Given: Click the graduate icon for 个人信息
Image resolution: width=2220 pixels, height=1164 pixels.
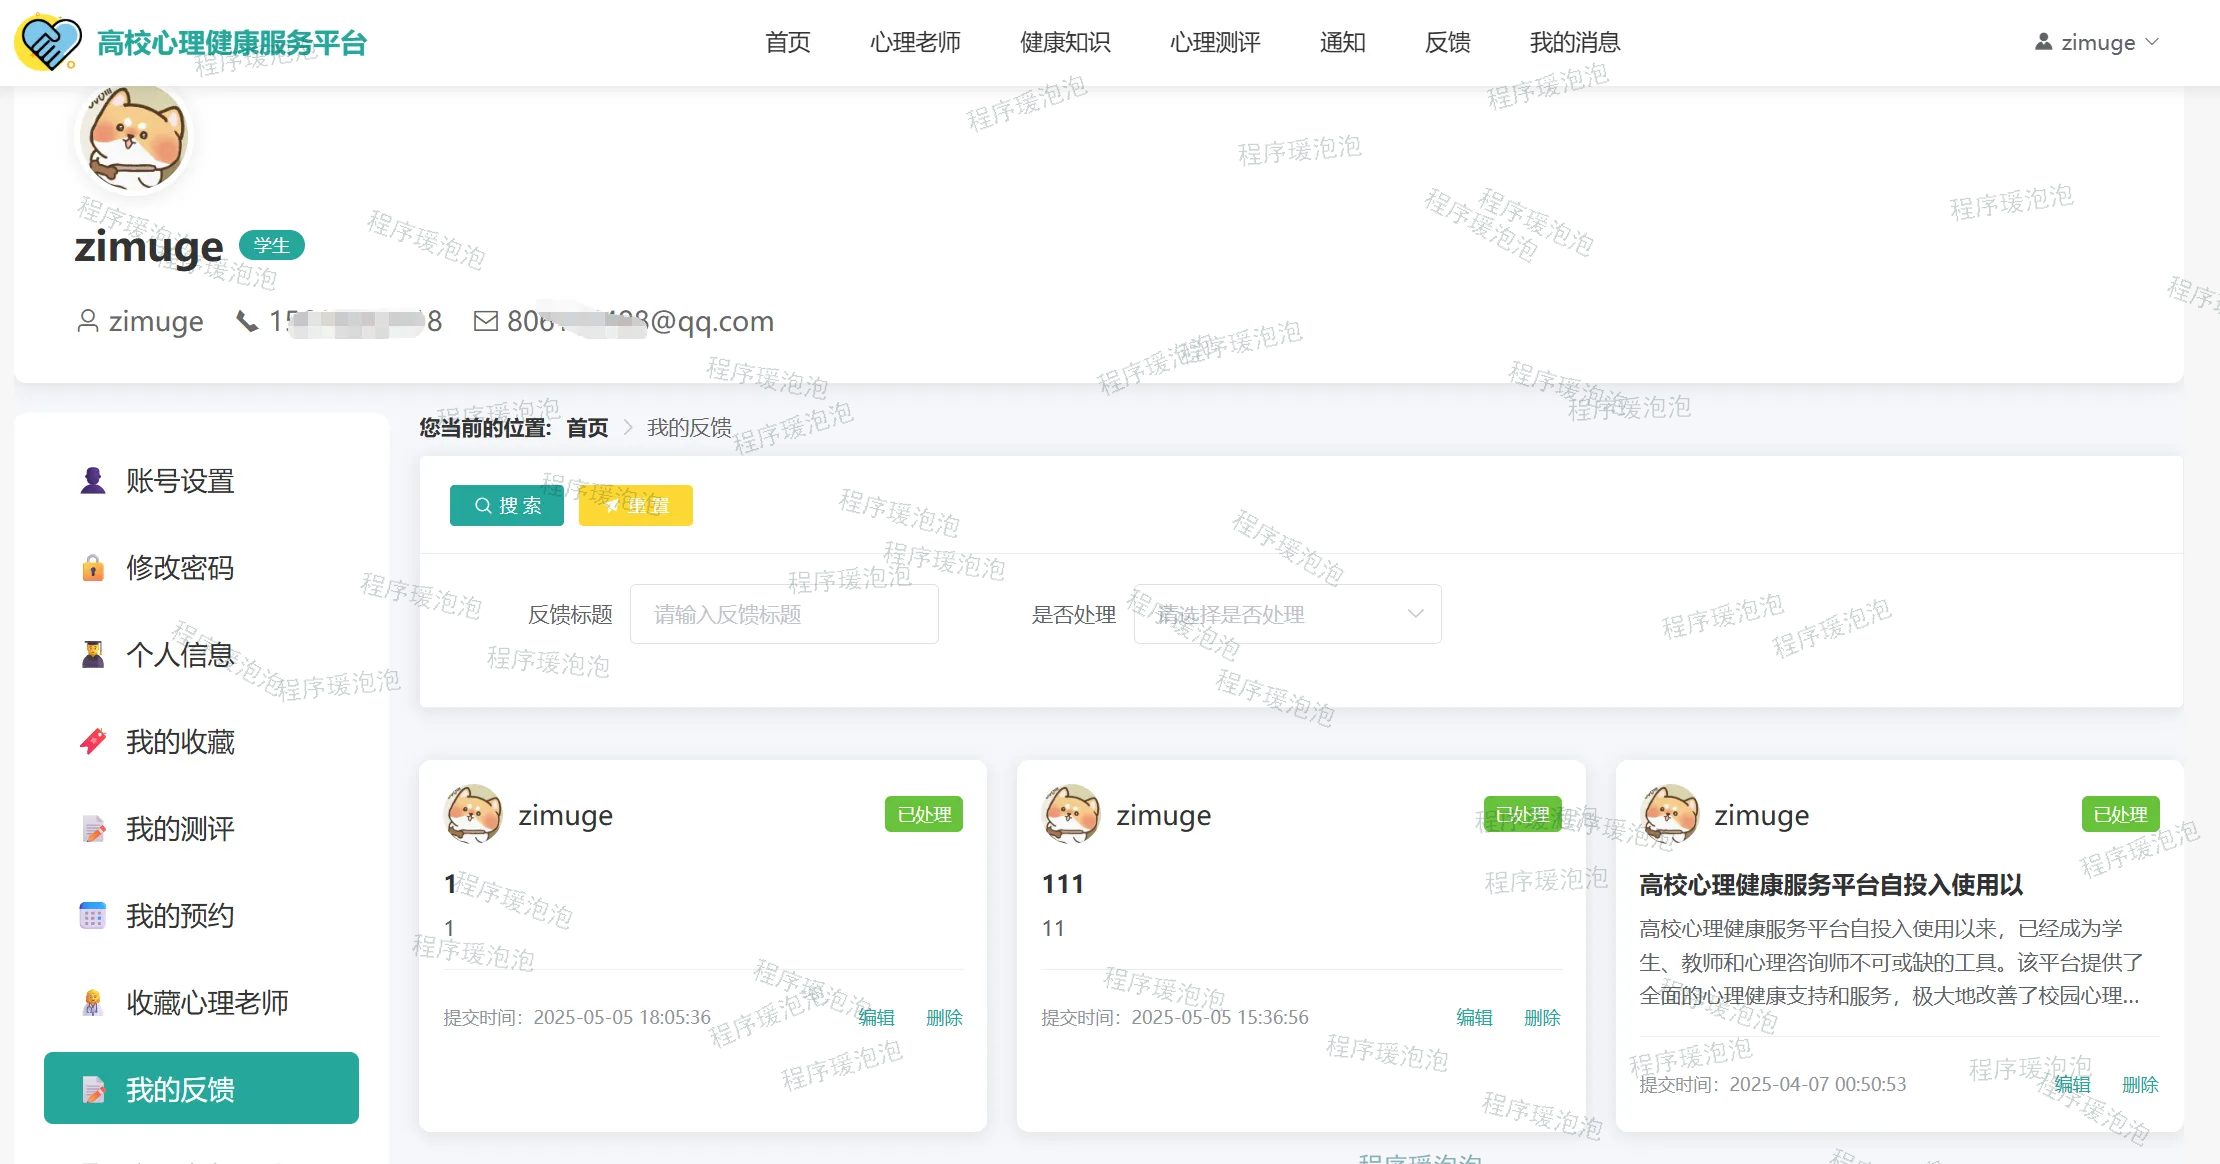Looking at the screenshot, I should [x=93, y=655].
